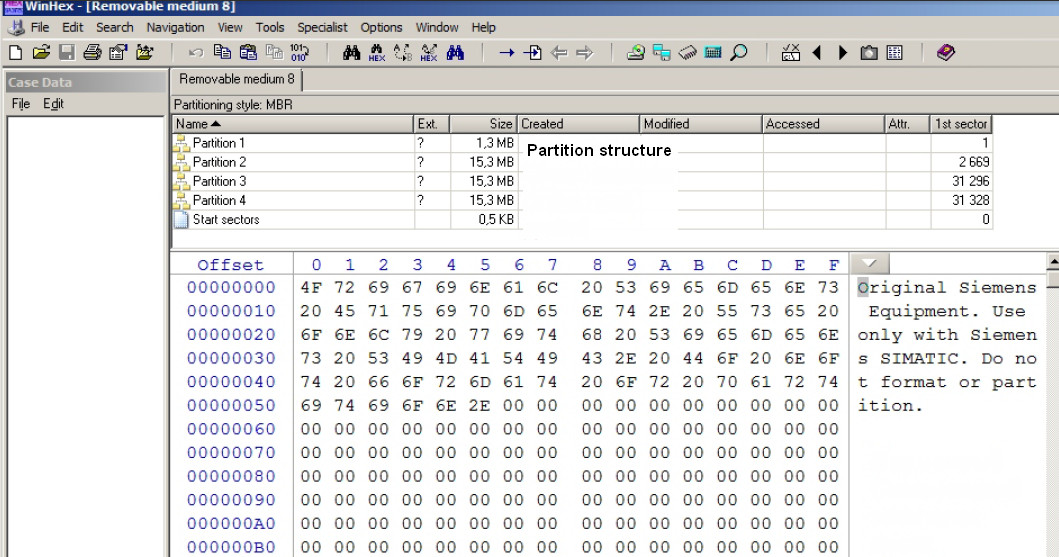Open the Tools menu
Viewport: 1059px width, 557px height.
point(270,28)
